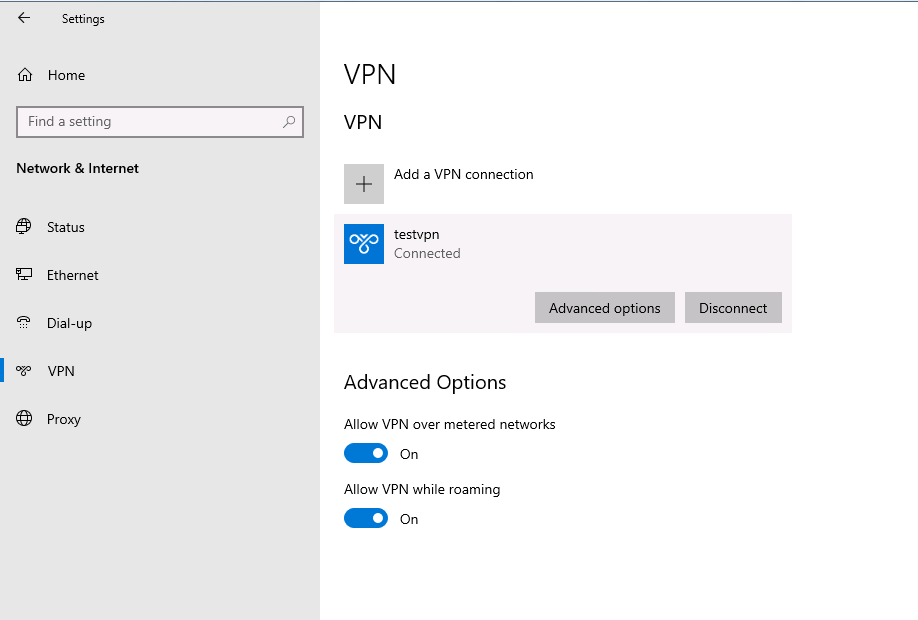Image resolution: width=918 pixels, height=620 pixels.
Task: Open the Status page
Action: 66,227
